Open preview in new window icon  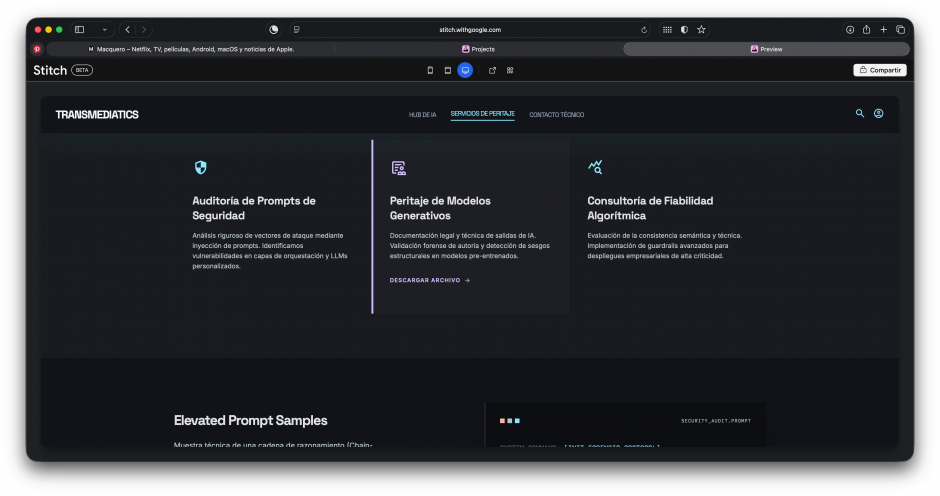(492, 70)
